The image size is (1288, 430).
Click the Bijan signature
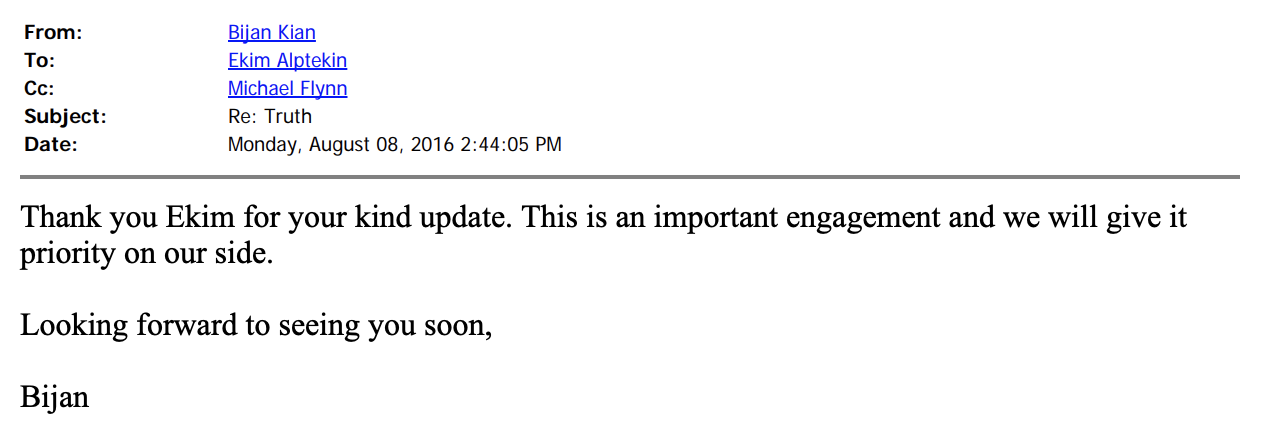tap(54, 398)
